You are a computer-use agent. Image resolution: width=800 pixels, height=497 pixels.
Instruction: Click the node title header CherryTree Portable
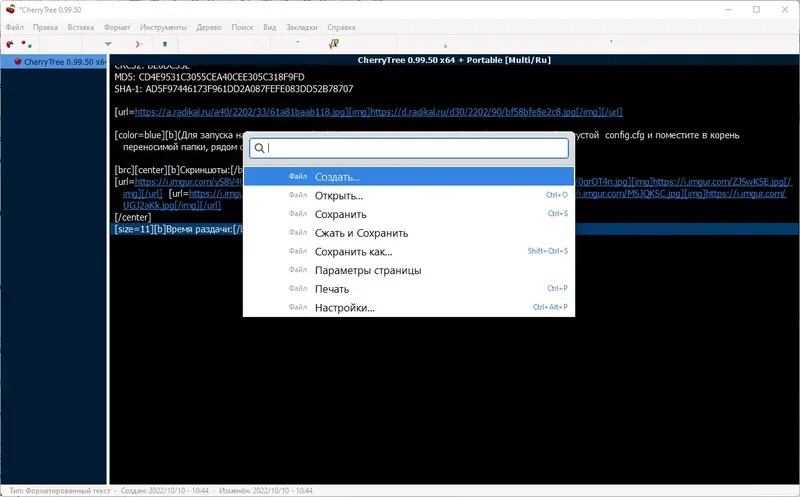pyautogui.click(x=454, y=60)
